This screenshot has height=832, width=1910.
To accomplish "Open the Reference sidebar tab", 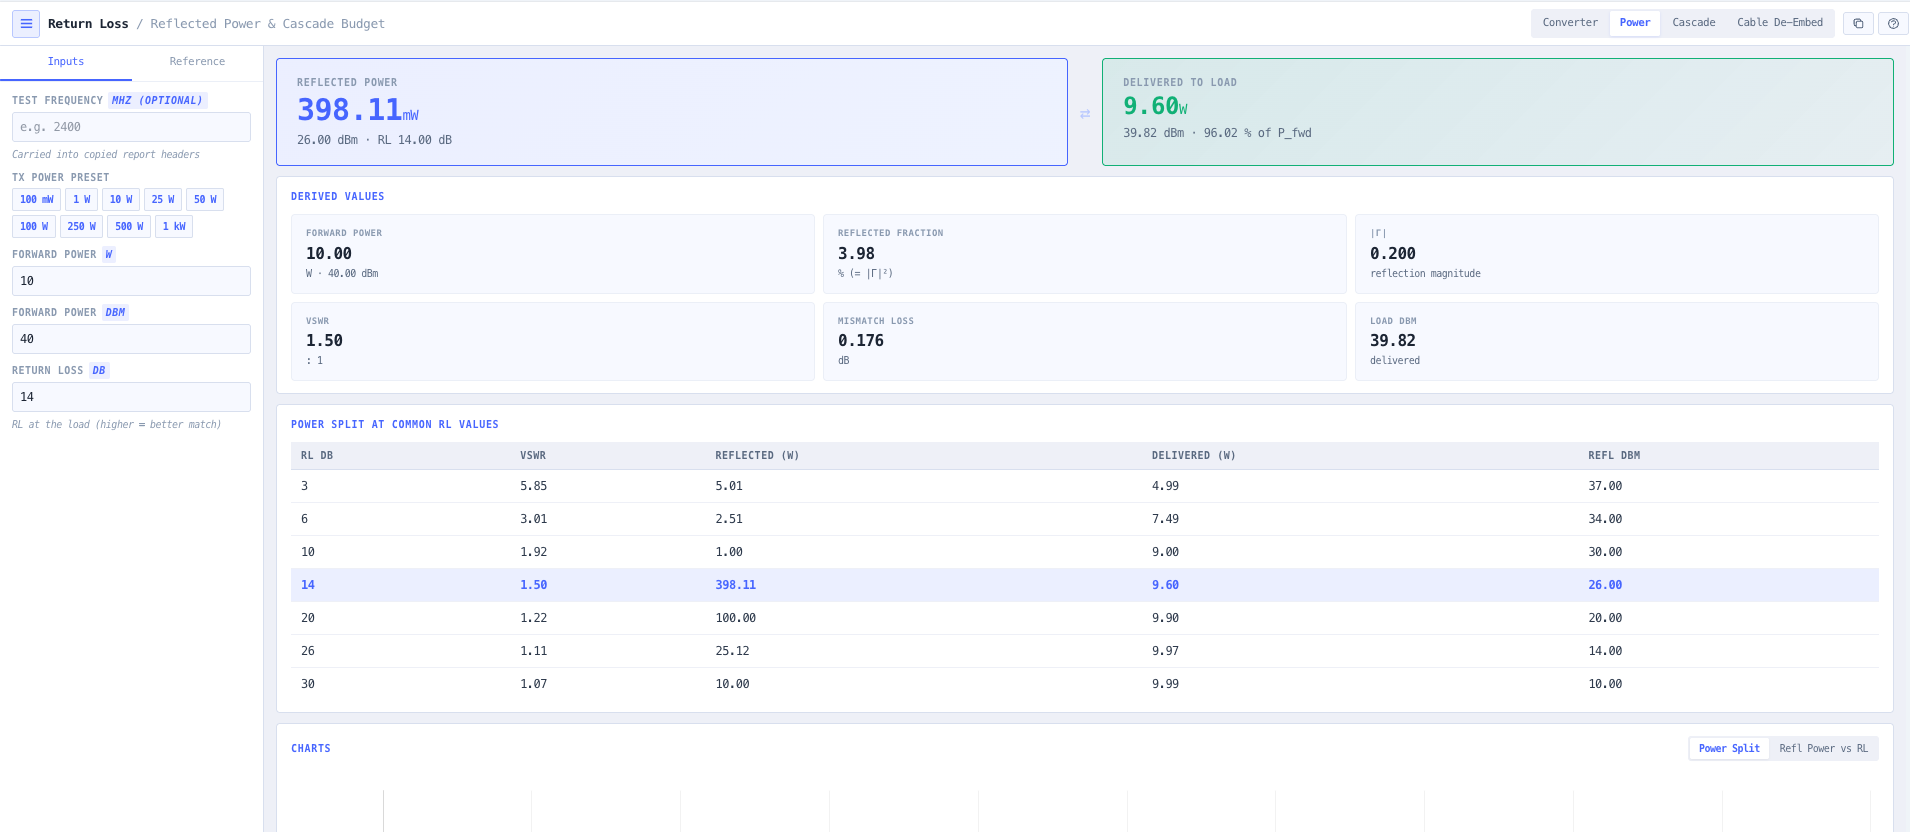I will [197, 62].
